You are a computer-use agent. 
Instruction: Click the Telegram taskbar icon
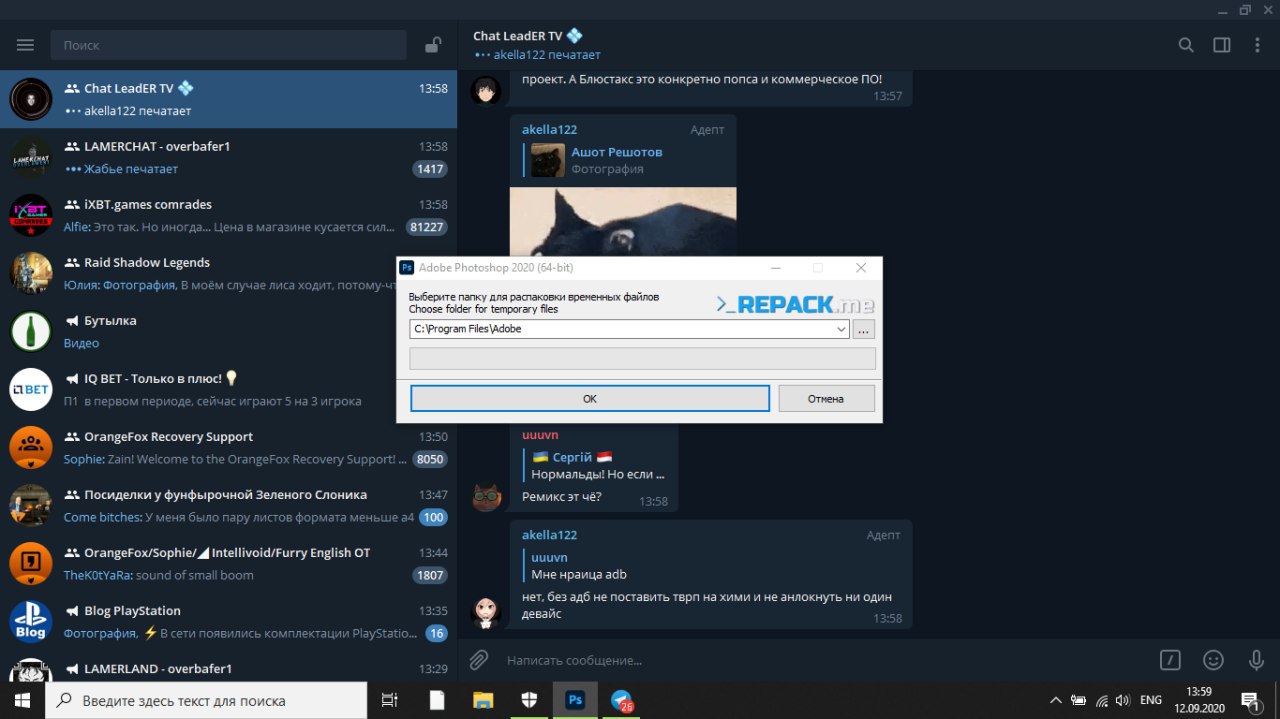pyautogui.click(x=623, y=701)
